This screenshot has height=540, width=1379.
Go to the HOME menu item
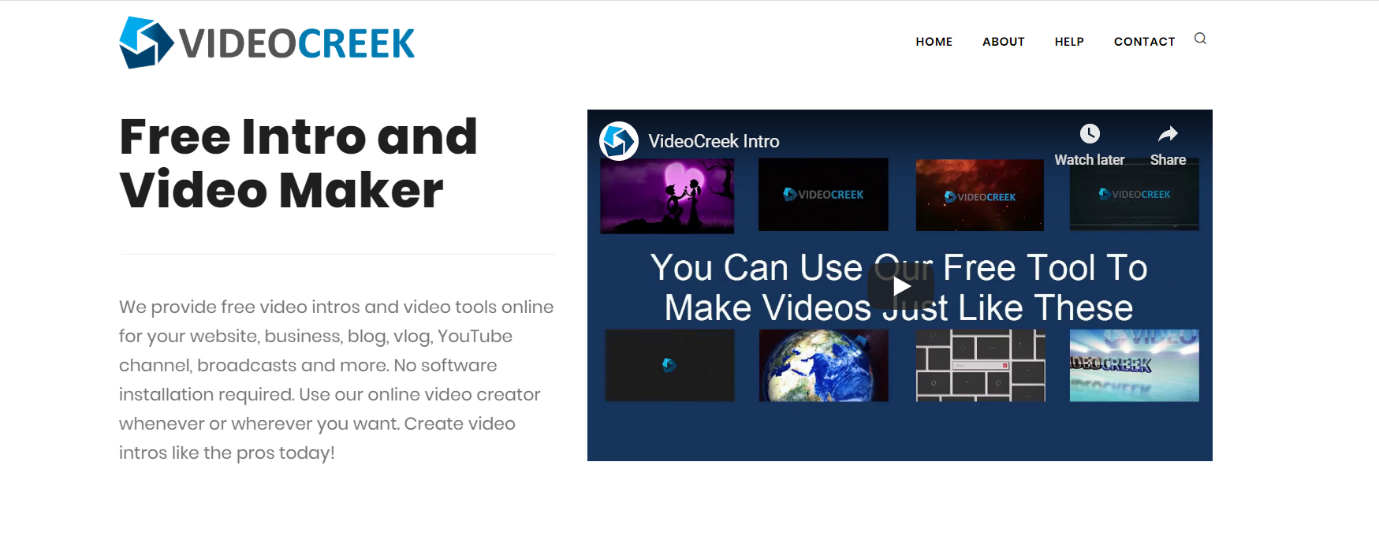tap(934, 42)
